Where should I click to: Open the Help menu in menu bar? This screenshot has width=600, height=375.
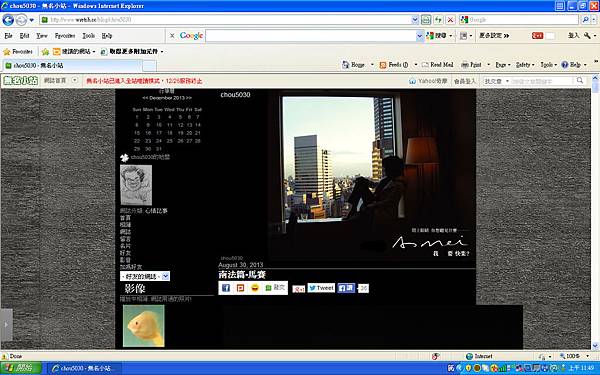coord(107,36)
